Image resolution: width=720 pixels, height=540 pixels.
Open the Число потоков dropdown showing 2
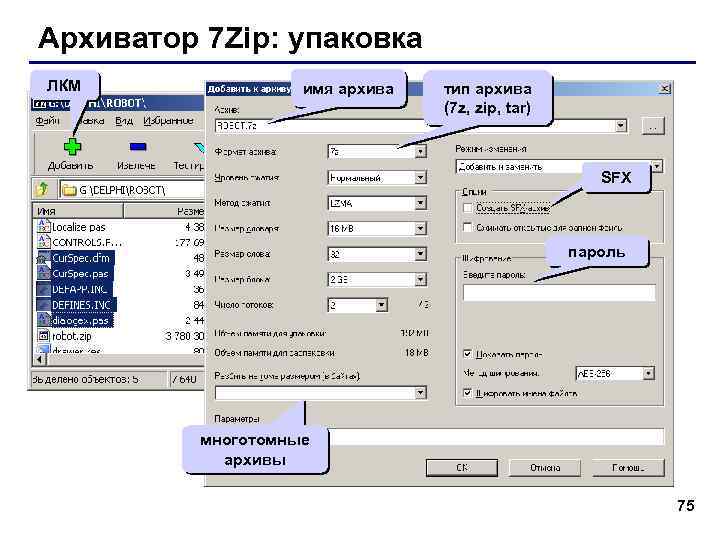coord(381,304)
